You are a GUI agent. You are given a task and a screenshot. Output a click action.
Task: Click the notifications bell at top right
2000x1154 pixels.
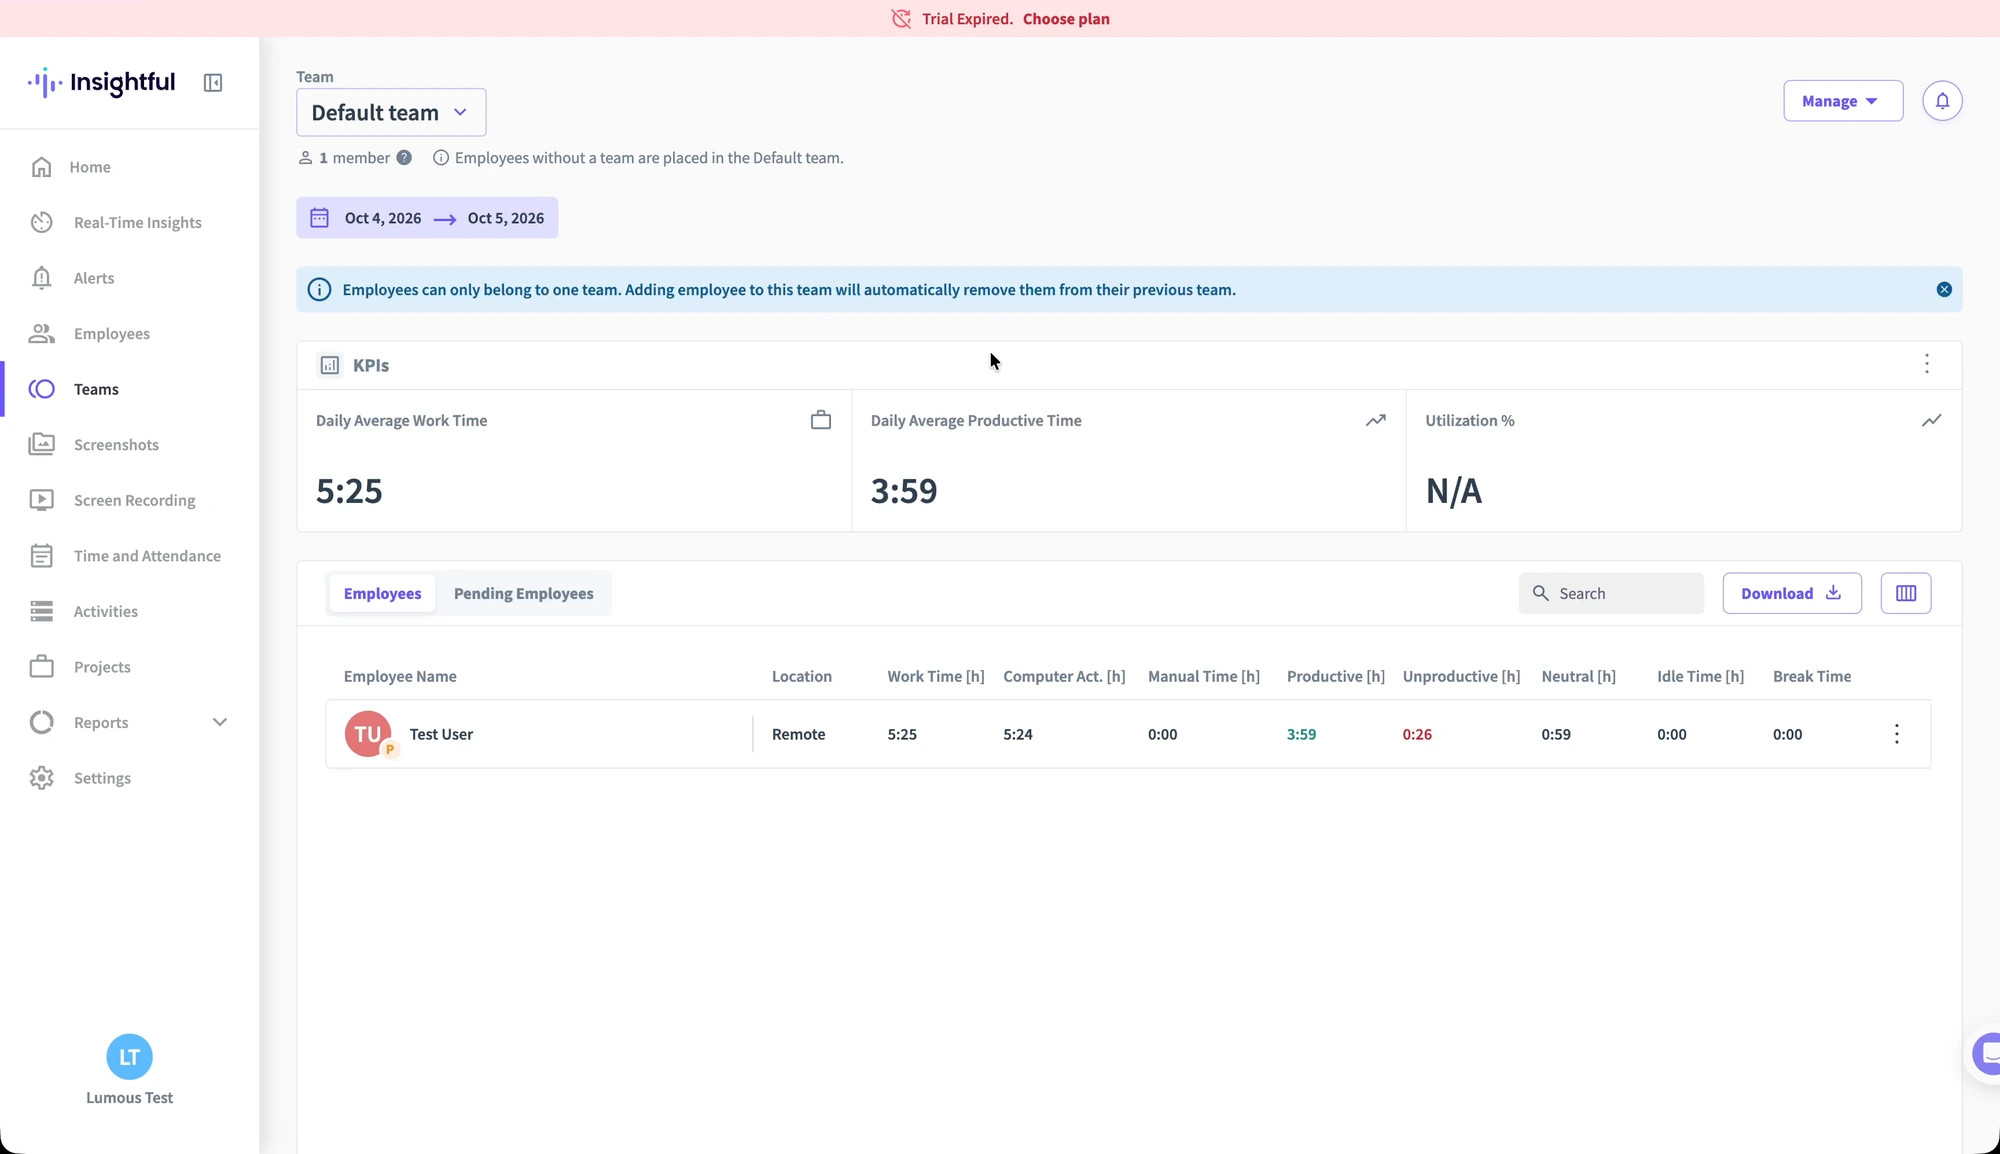[x=1942, y=101]
